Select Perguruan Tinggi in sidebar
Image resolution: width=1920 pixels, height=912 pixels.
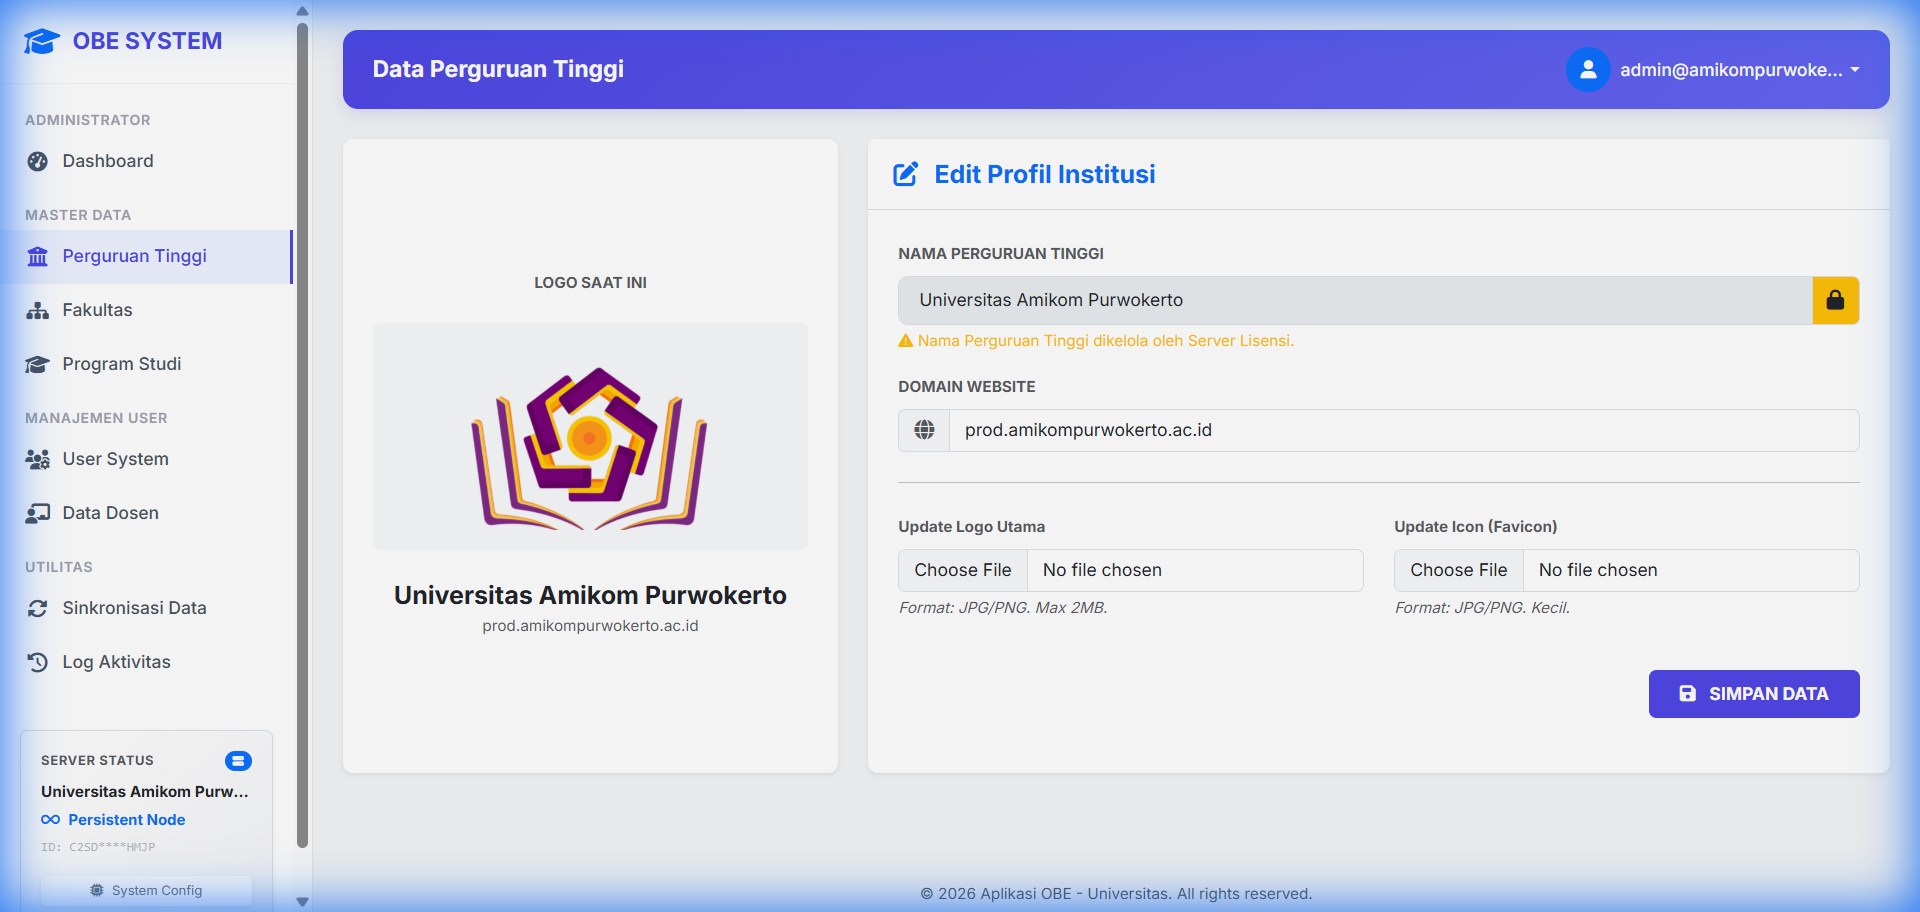pyautogui.click(x=135, y=256)
